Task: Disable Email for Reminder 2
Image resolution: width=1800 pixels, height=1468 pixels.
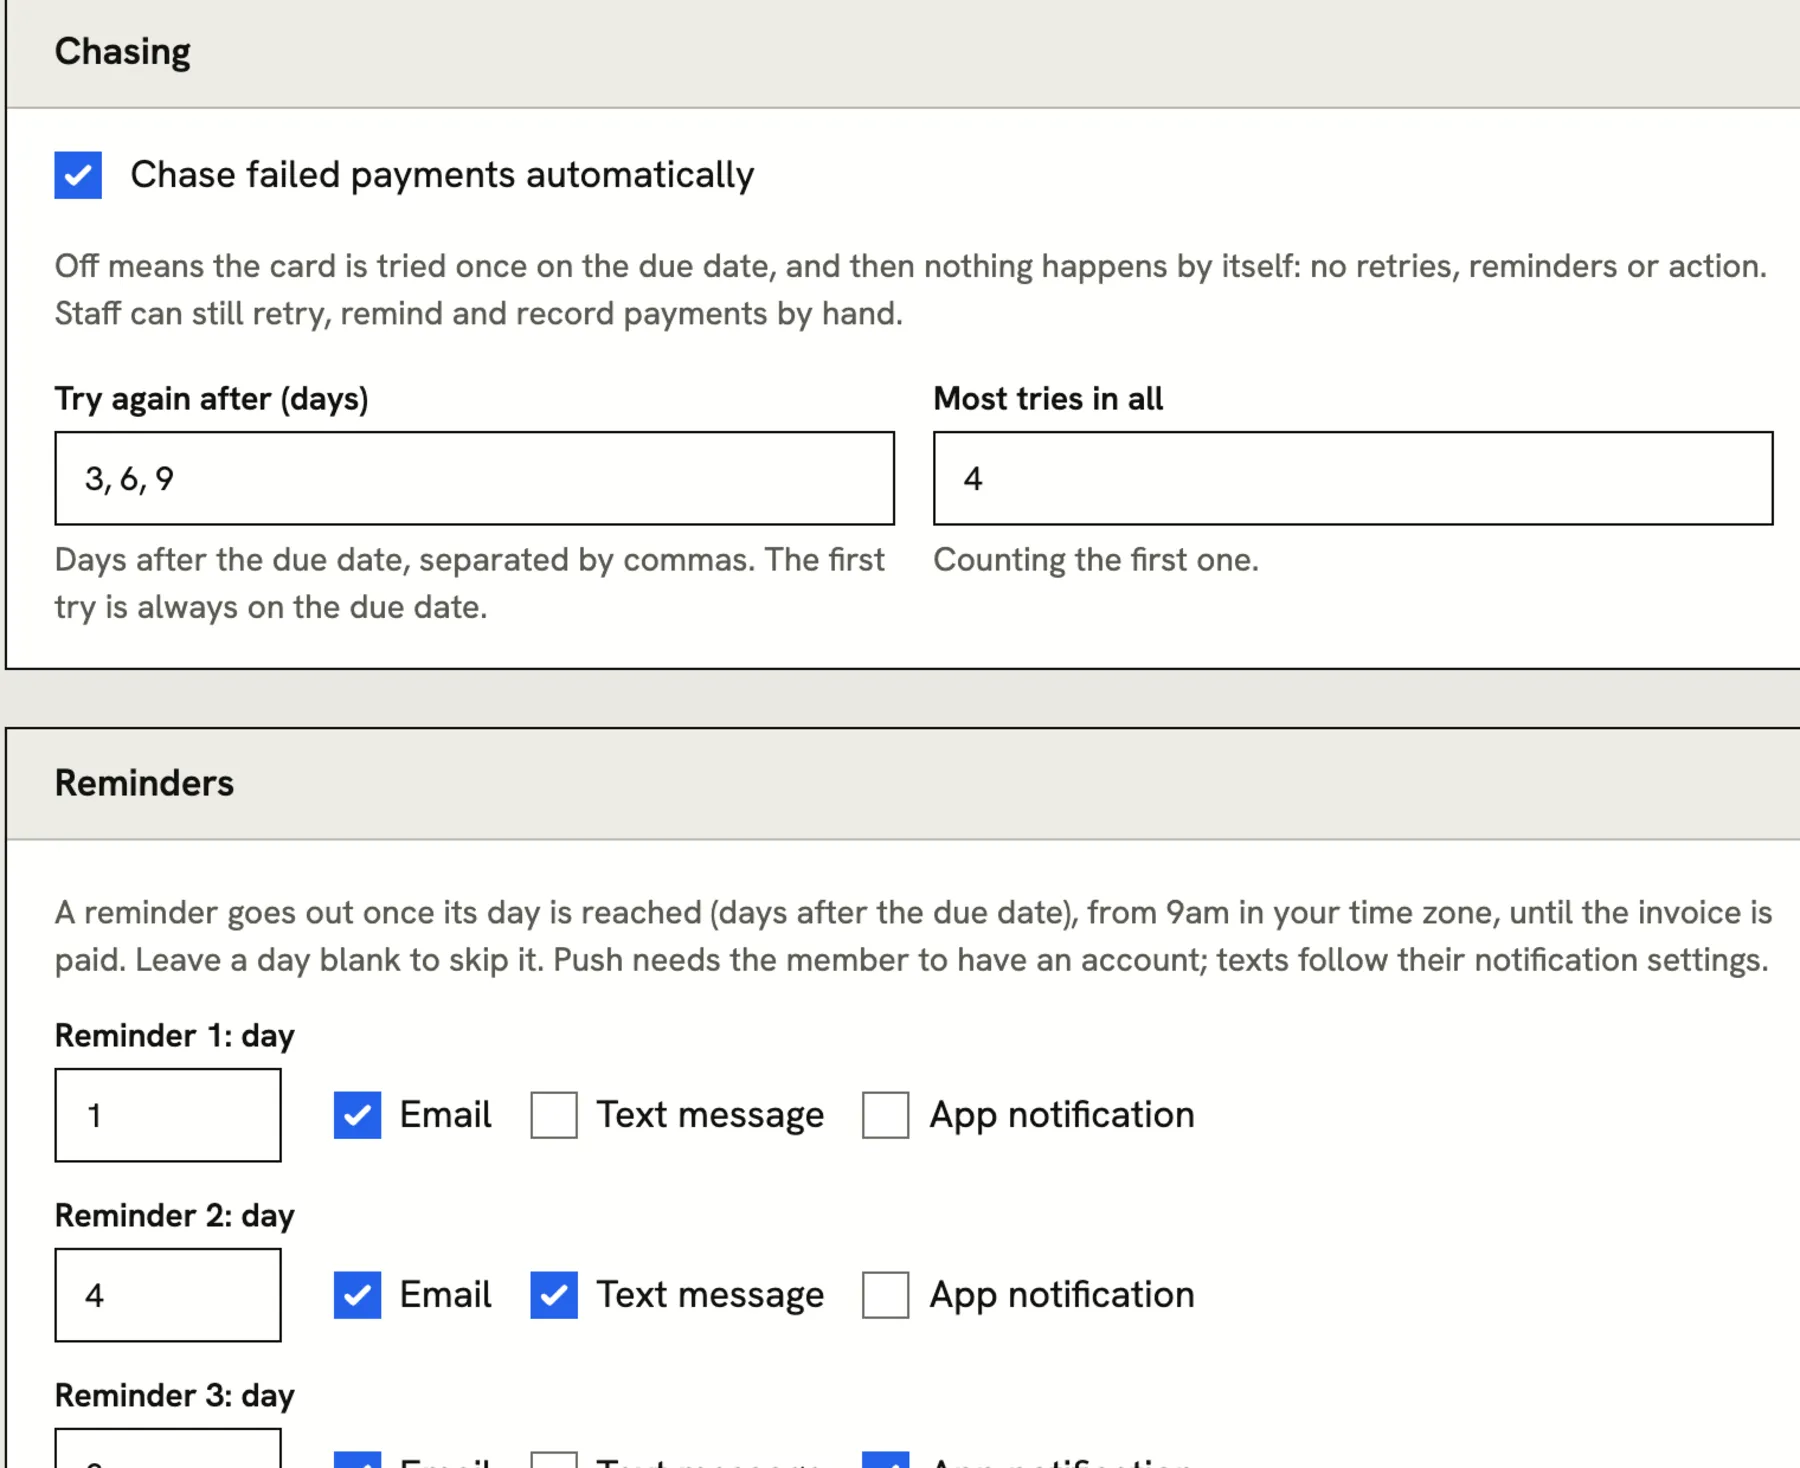Action: (357, 1295)
